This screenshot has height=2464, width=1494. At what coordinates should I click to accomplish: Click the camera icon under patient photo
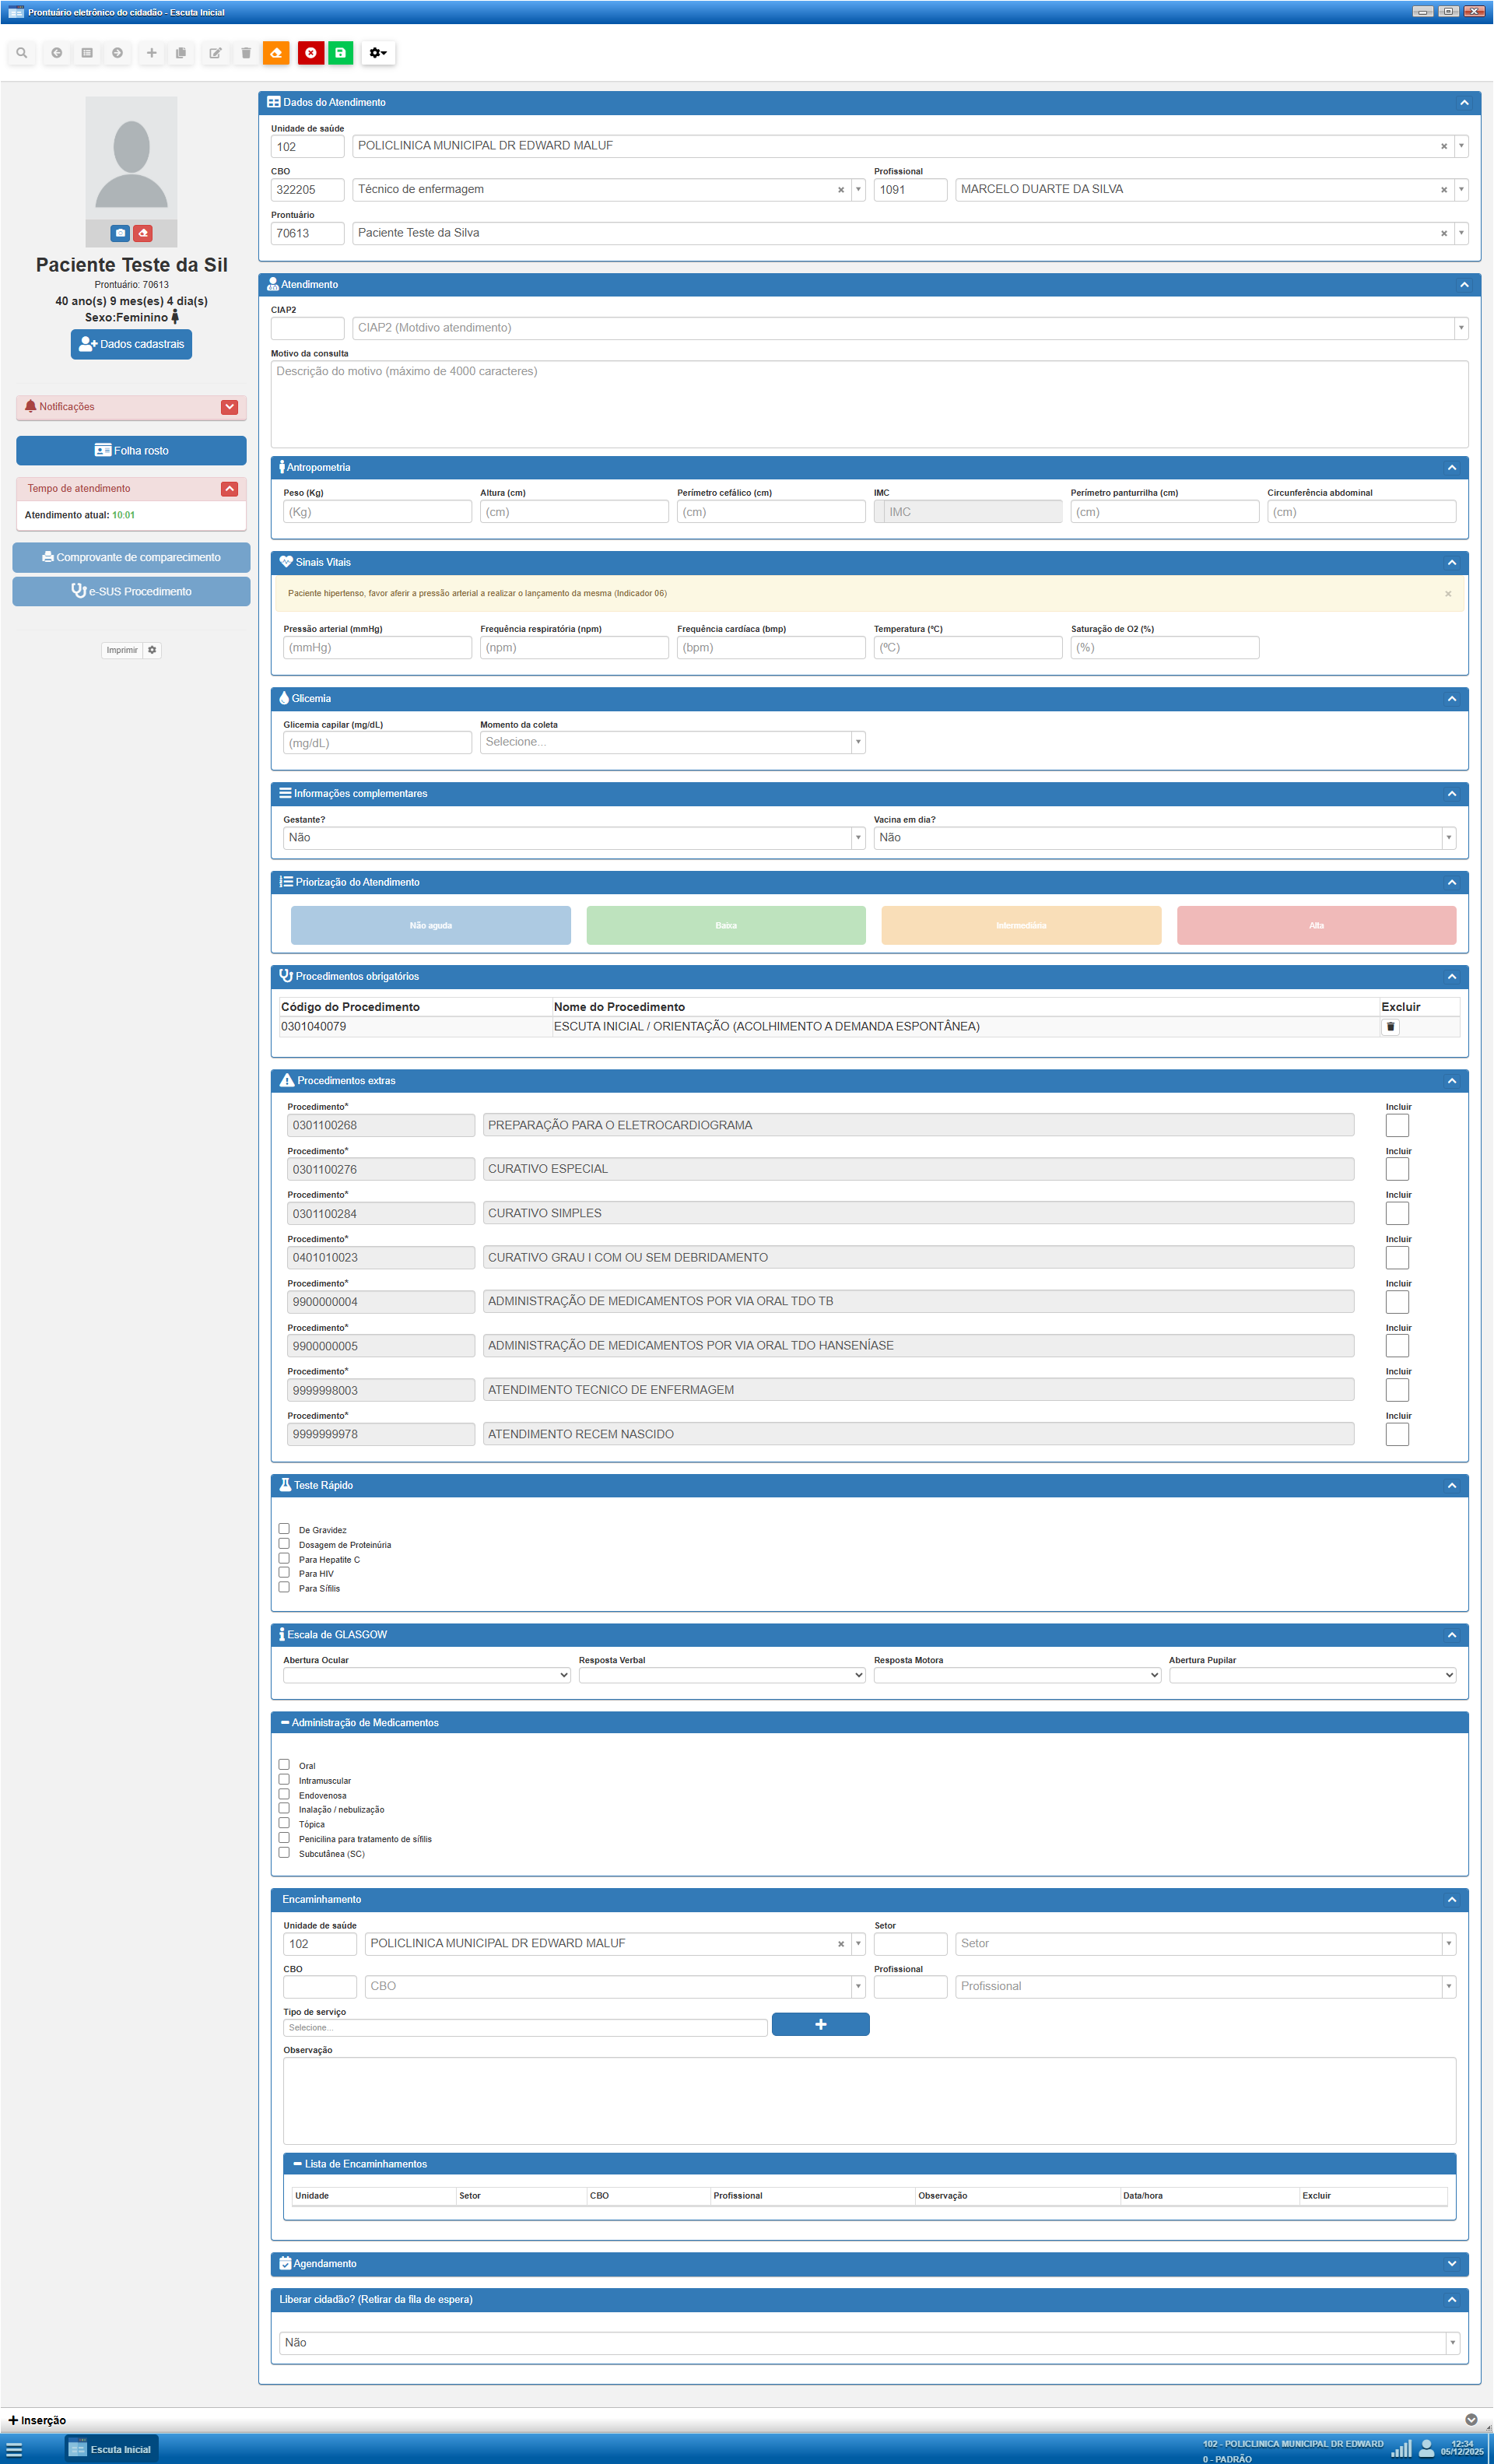click(x=120, y=233)
